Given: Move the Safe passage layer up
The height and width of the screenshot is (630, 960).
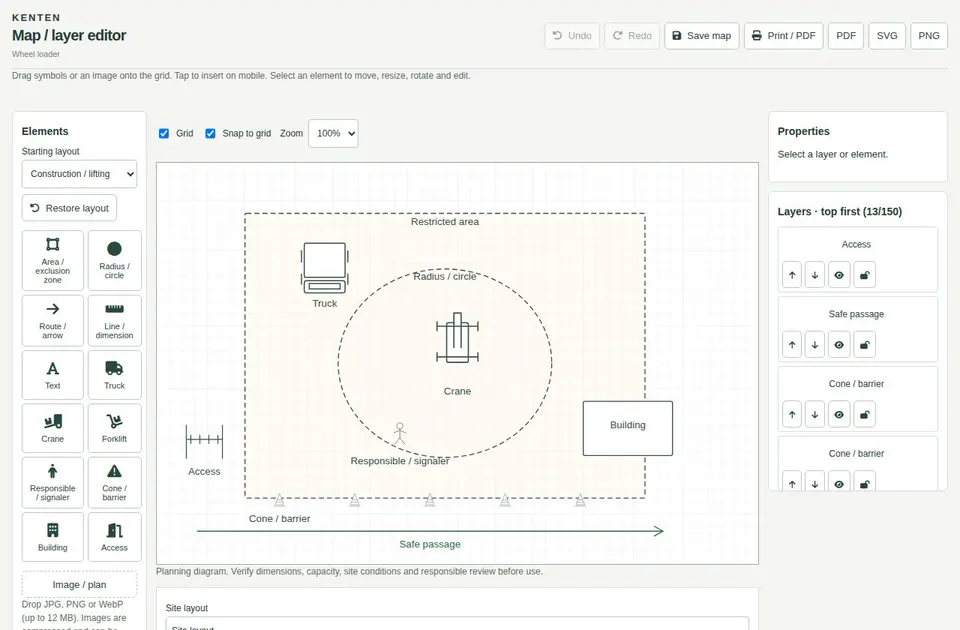Looking at the screenshot, I should (x=792, y=345).
